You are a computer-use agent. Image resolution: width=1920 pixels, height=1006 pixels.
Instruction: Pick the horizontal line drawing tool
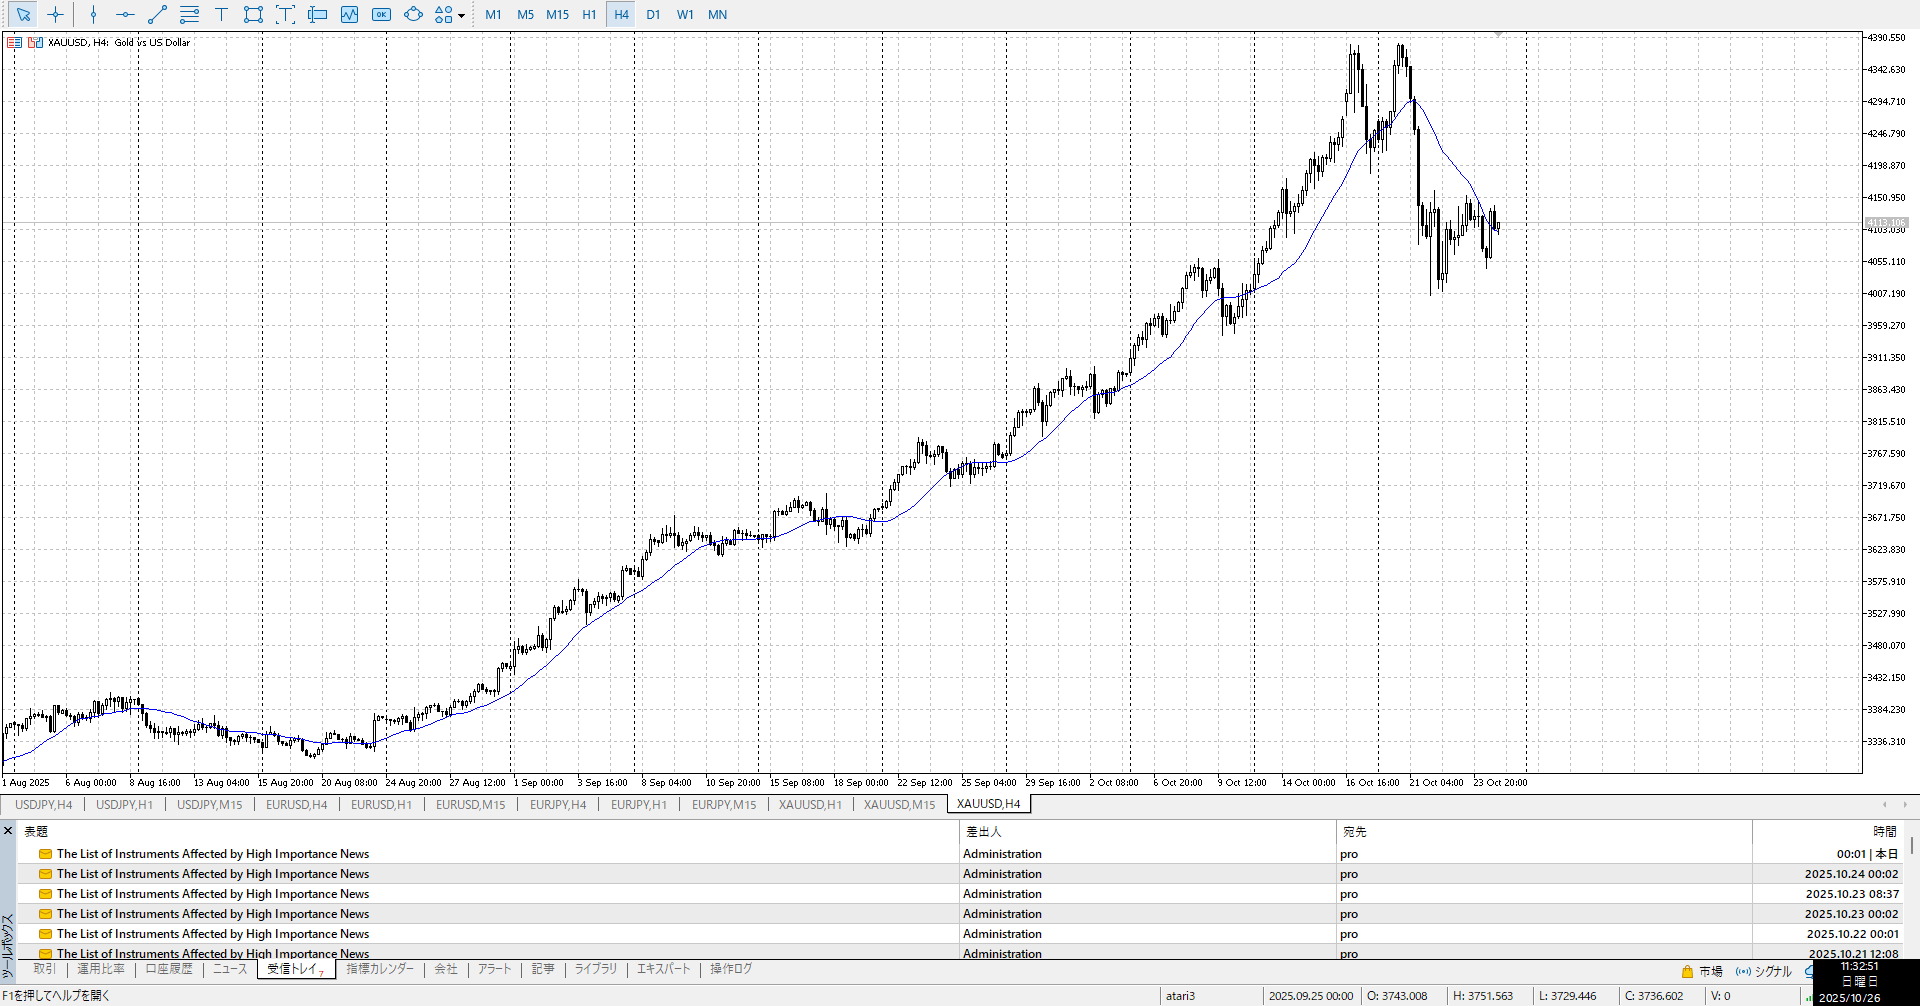click(x=125, y=15)
